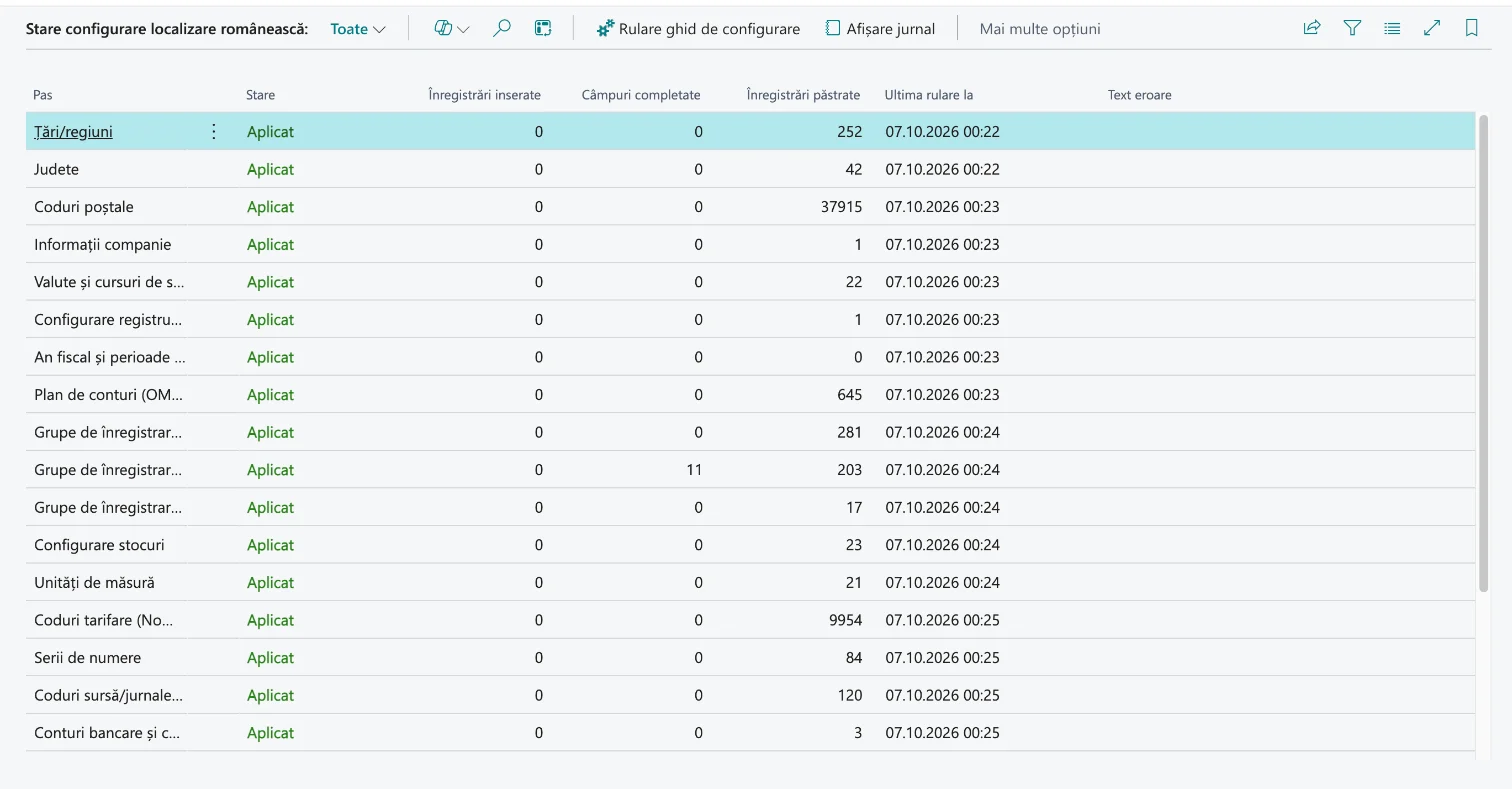Click the value 645 in Înregistrări păstrate
The height and width of the screenshot is (789, 1512).
849,395
